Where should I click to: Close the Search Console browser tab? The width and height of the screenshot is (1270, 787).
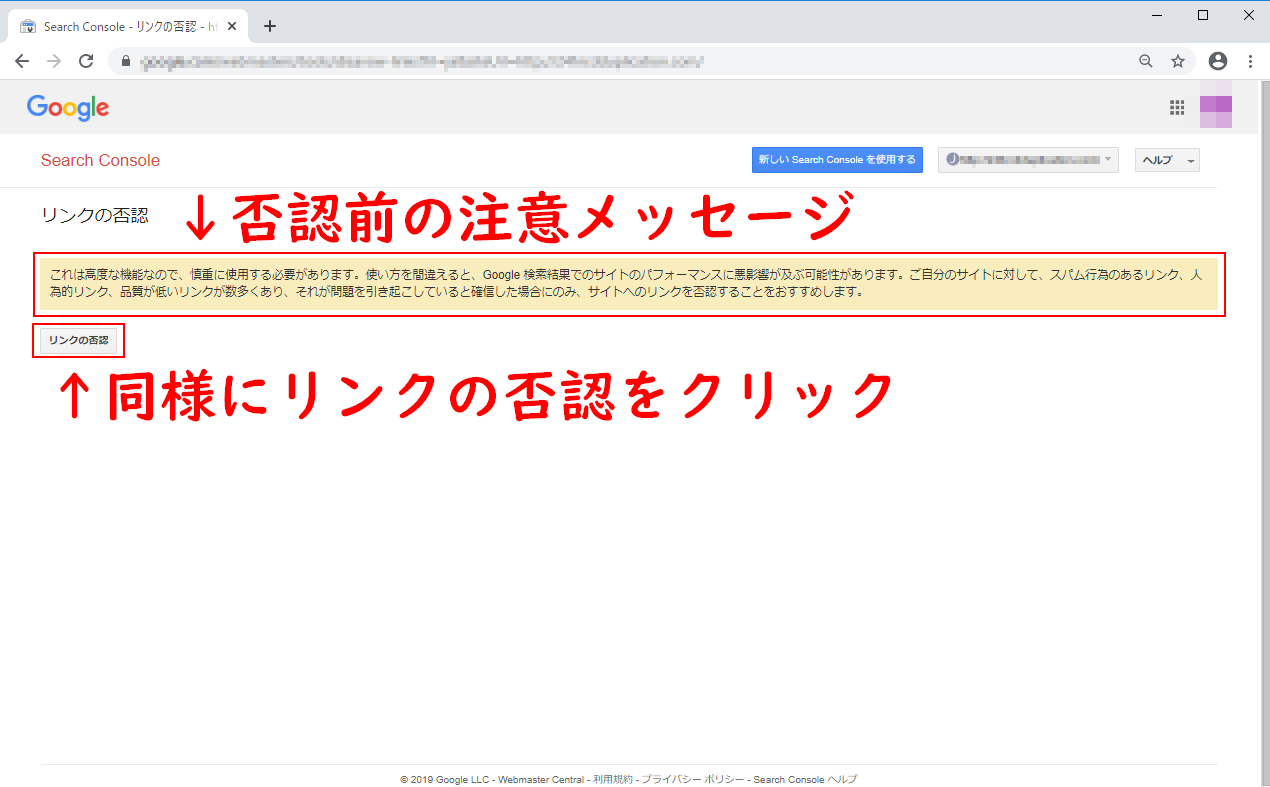[x=232, y=27]
